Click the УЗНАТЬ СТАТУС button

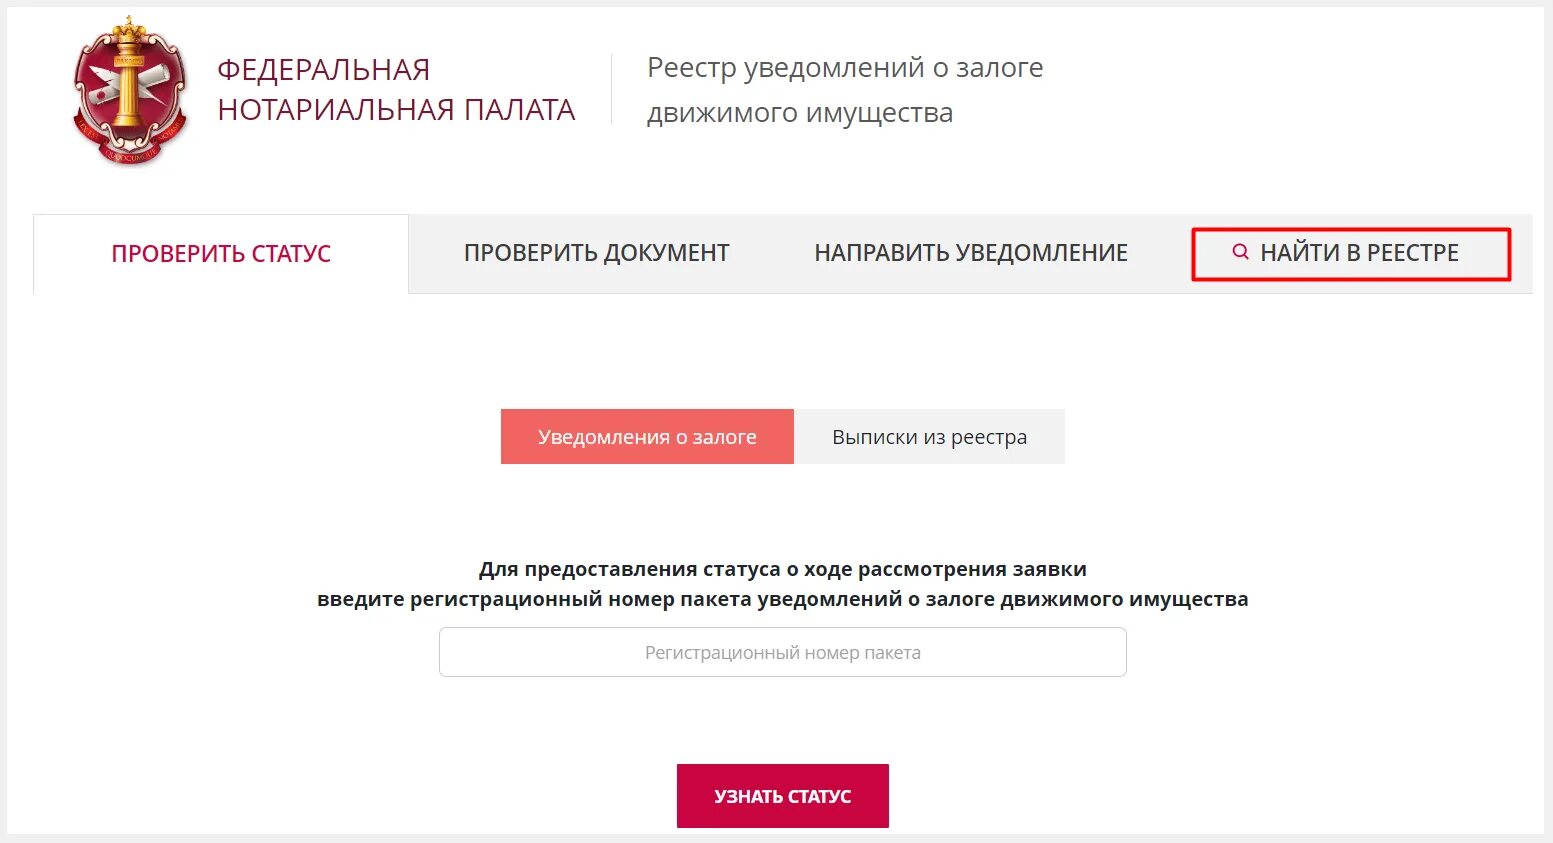point(783,796)
